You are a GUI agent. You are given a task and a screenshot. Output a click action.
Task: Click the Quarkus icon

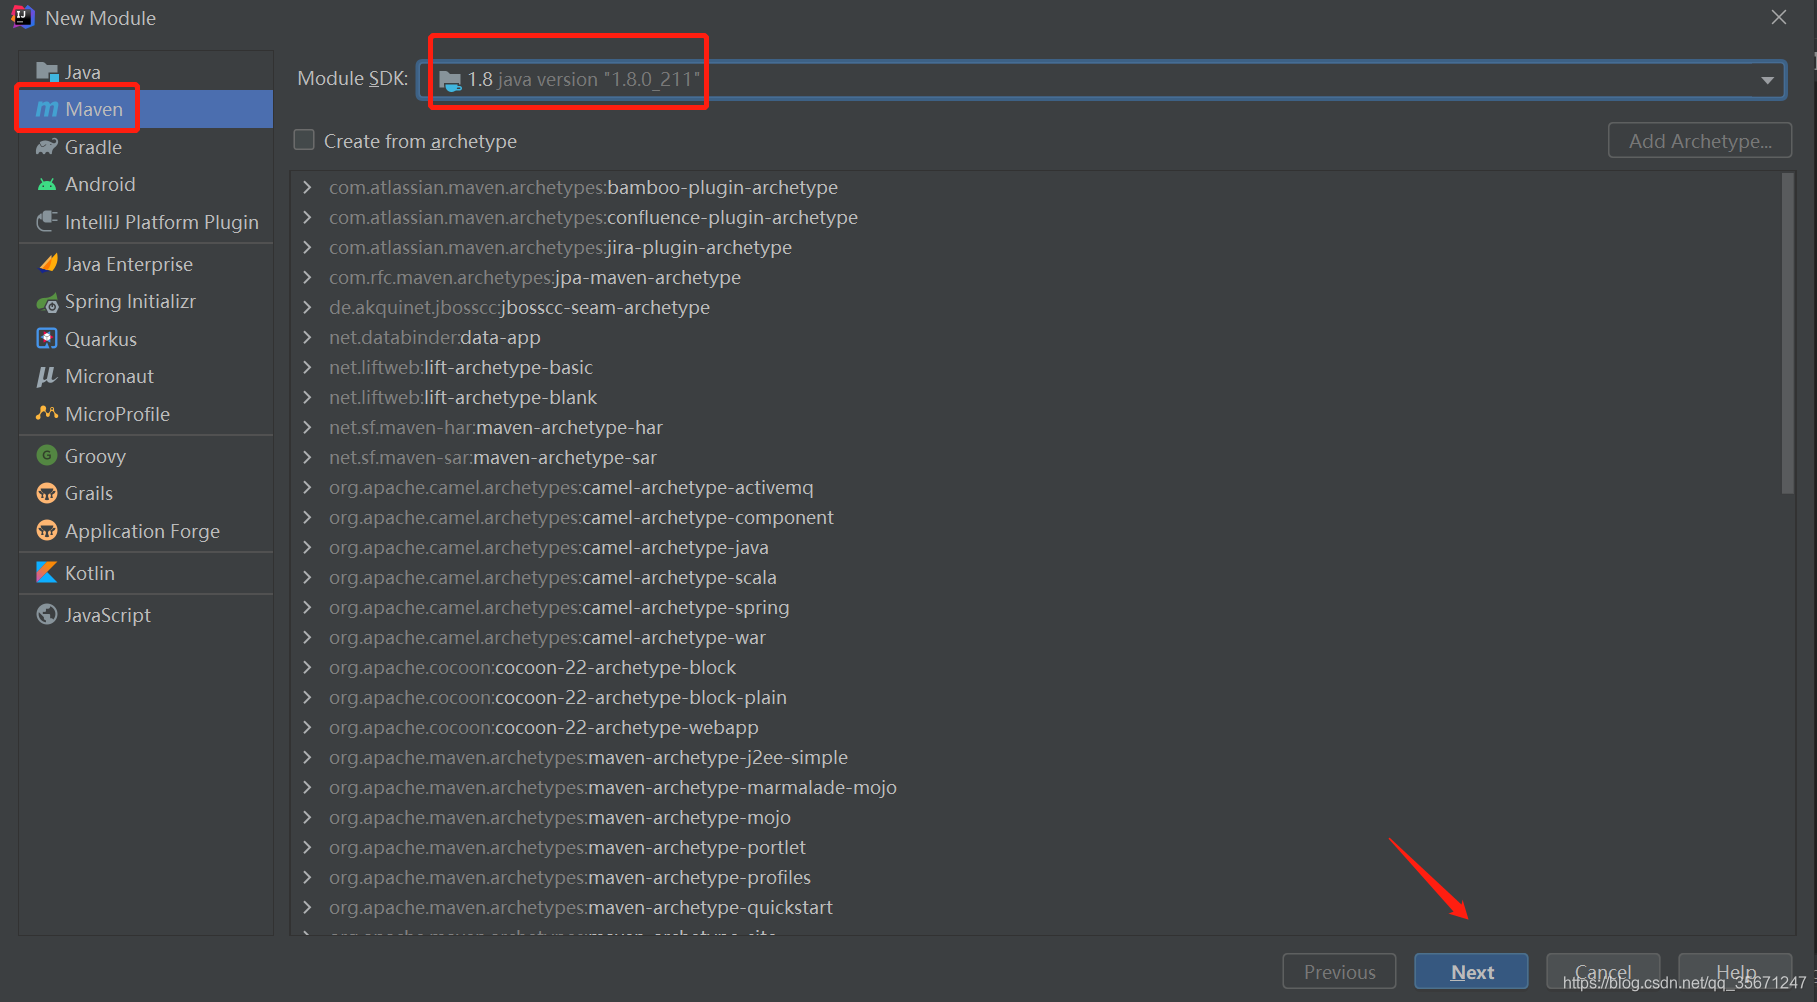[x=47, y=338]
